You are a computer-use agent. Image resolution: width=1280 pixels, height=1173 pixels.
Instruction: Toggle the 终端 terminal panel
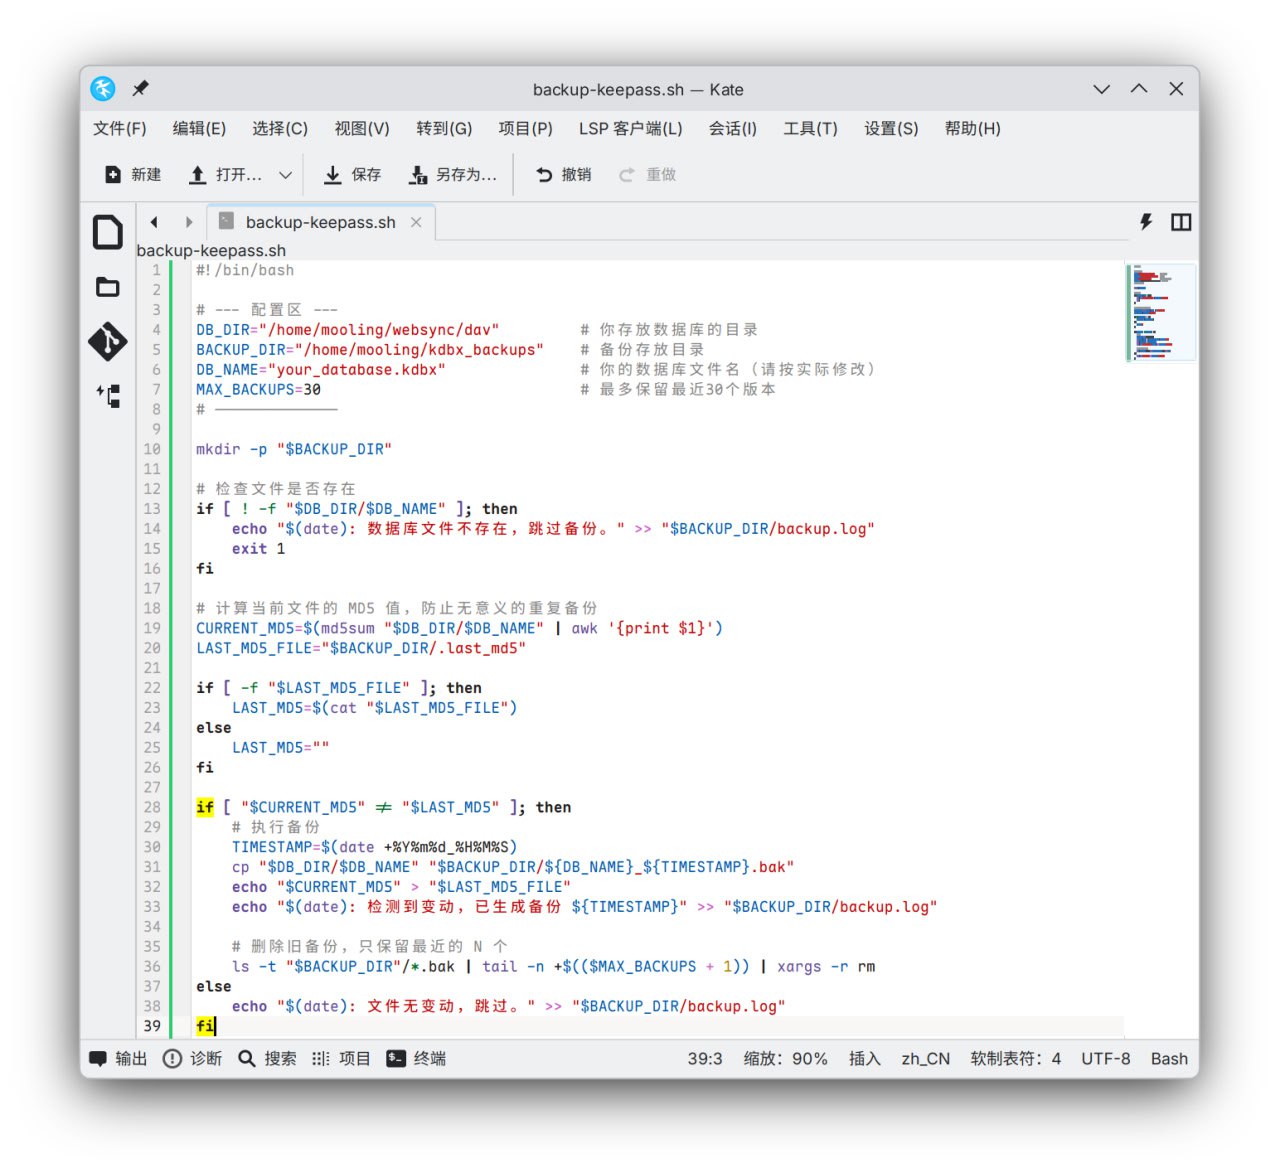click(417, 1059)
